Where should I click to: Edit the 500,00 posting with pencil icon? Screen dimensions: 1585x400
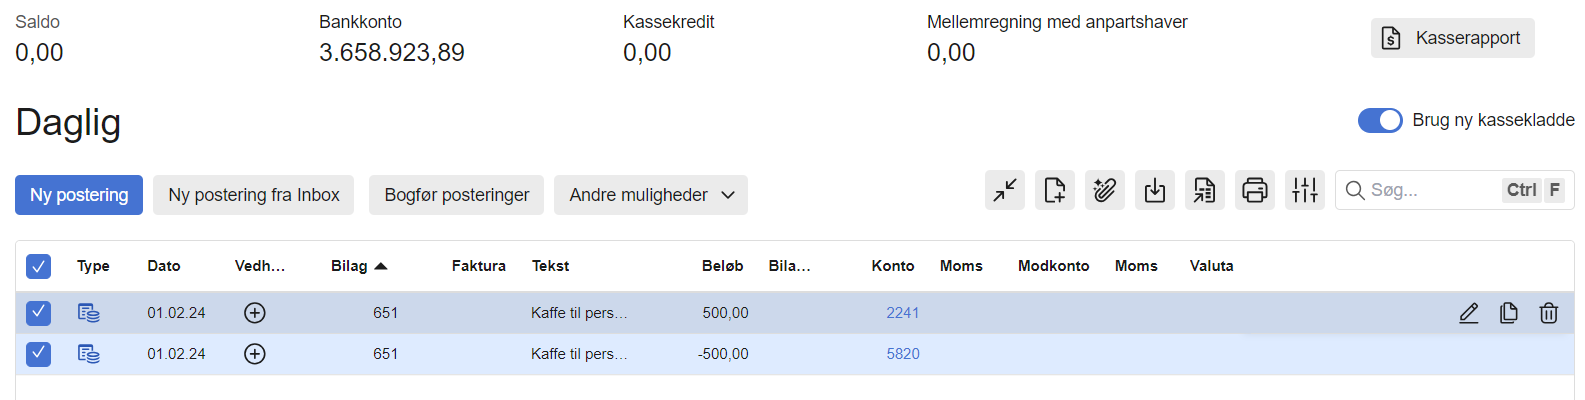(x=1468, y=313)
